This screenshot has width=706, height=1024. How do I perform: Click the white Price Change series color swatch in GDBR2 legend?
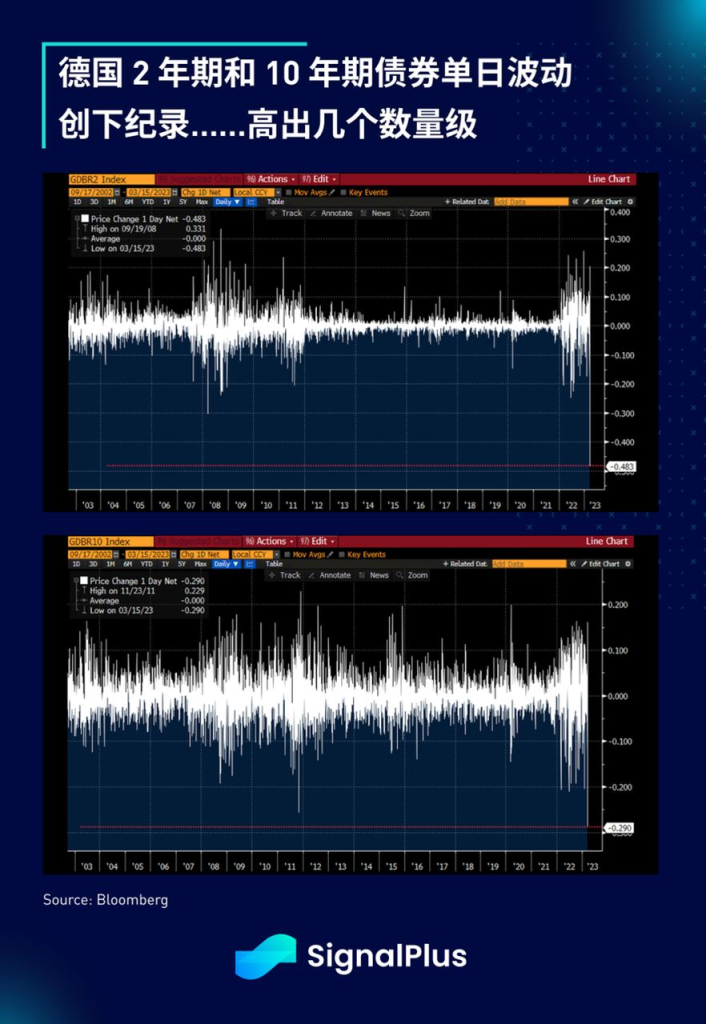tap(85, 219)
